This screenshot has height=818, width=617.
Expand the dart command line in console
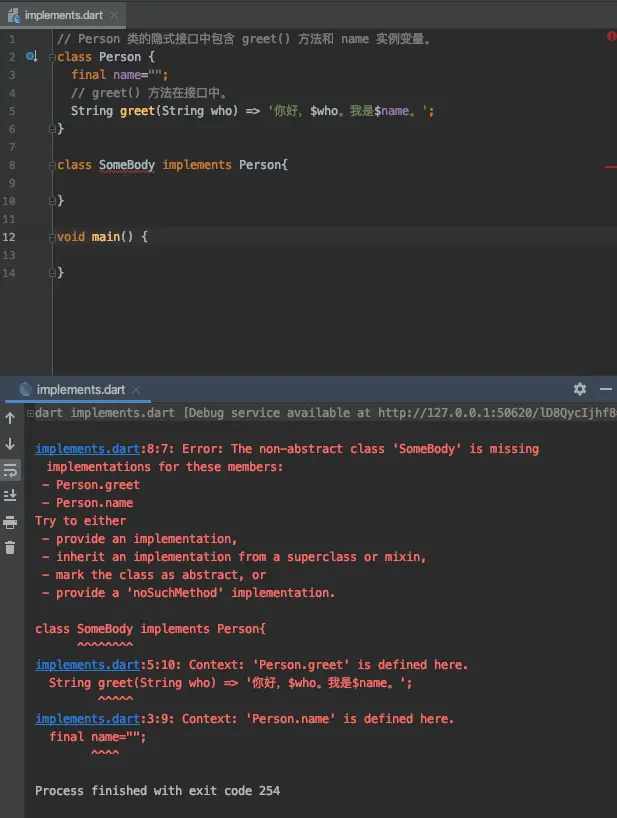(30, 413)
